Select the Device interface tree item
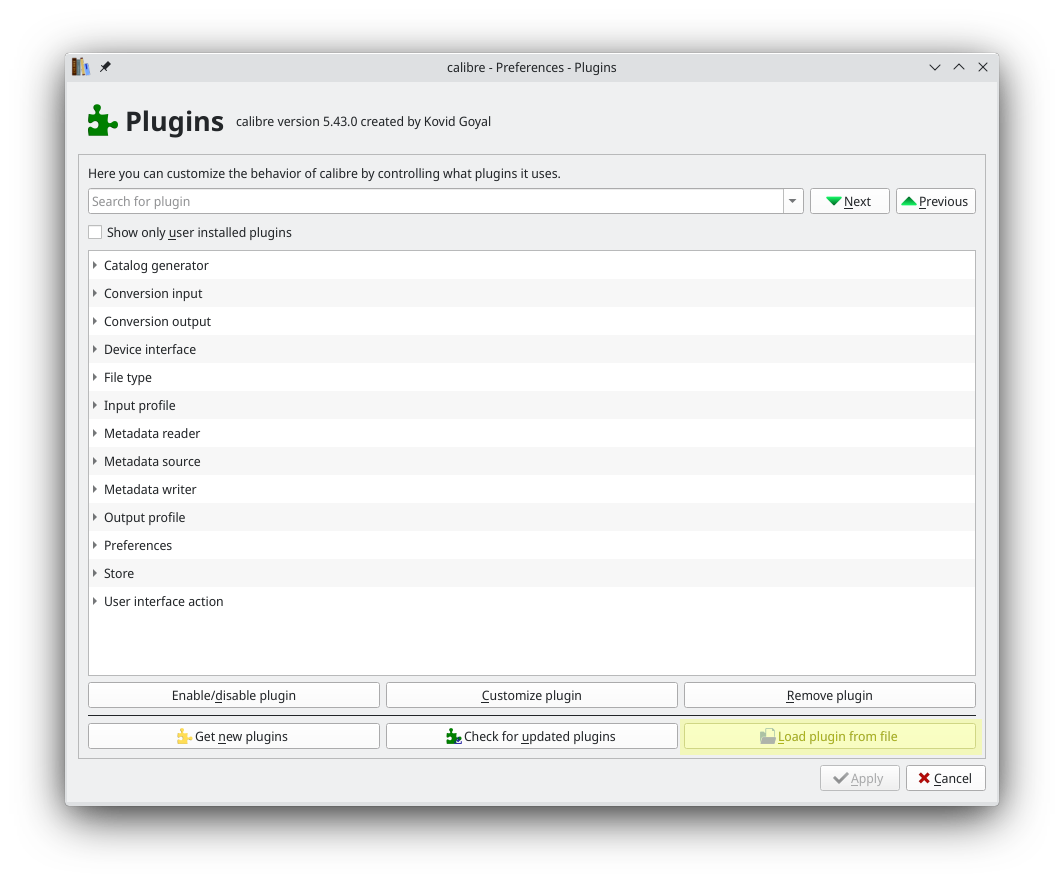The image size is (1064, 883). pos(150,349)
